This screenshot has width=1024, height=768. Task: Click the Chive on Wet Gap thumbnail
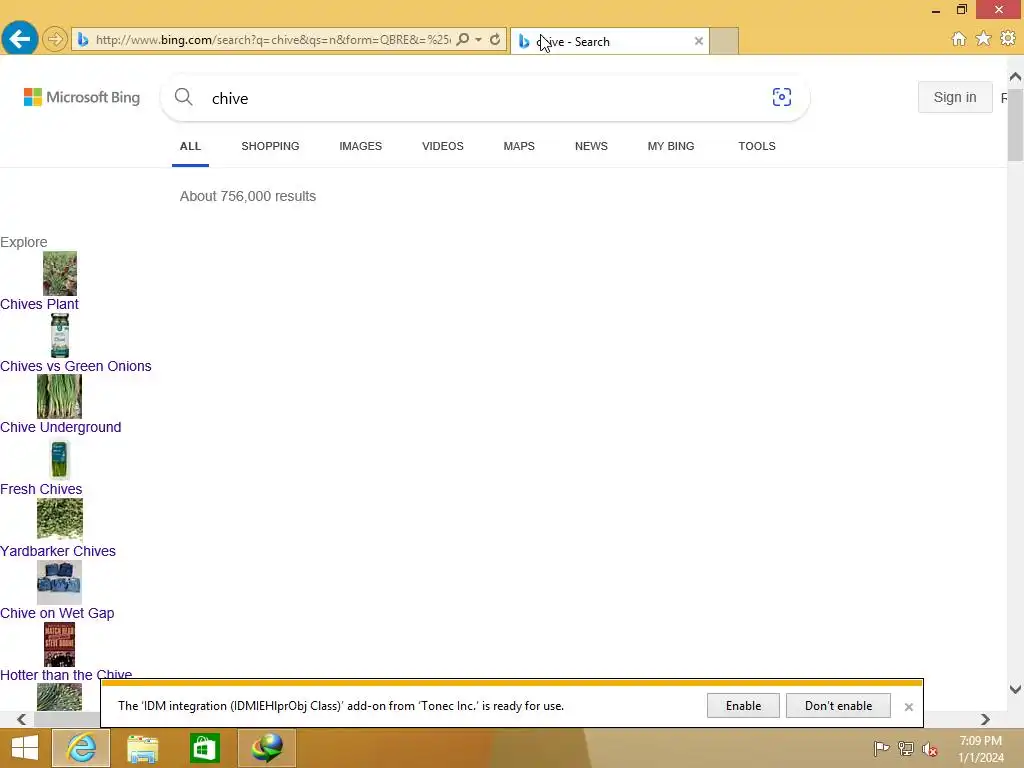point(59,583)
